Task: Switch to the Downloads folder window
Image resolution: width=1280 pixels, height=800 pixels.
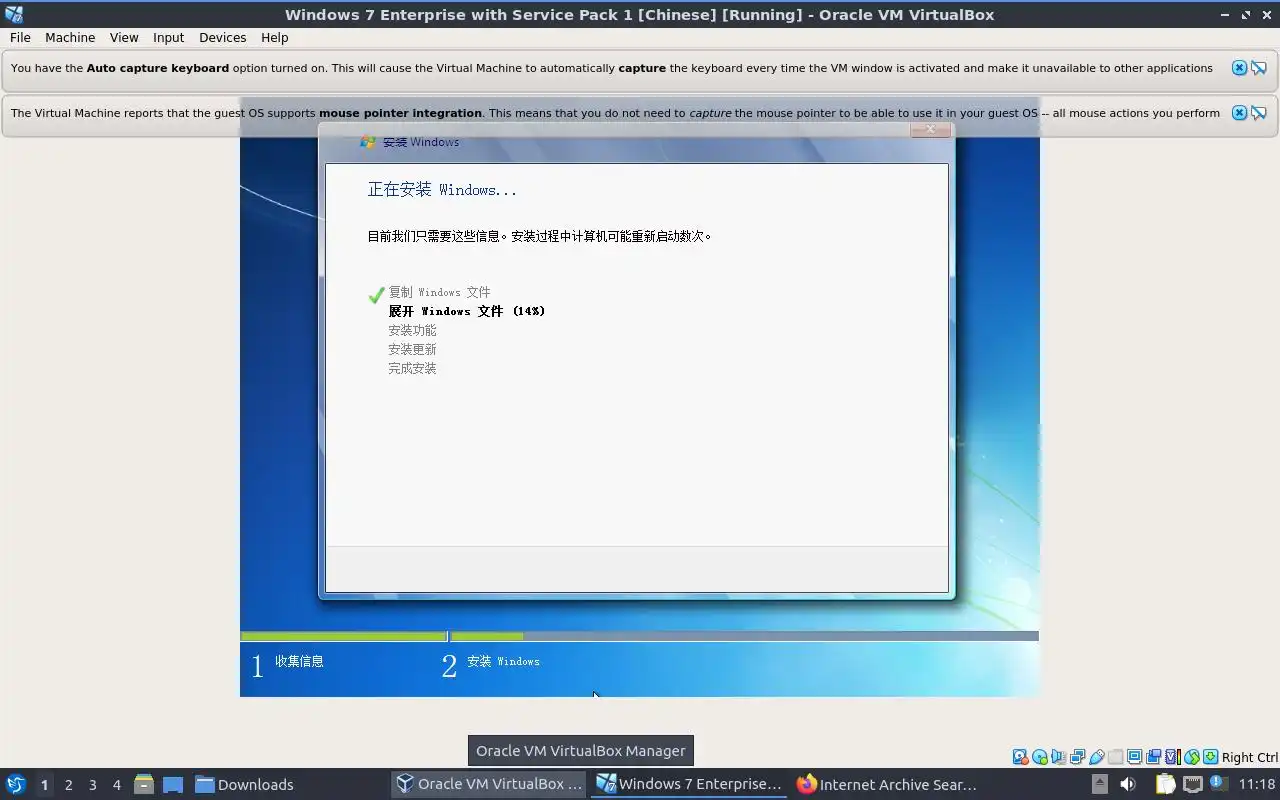Action: (244, 784)
